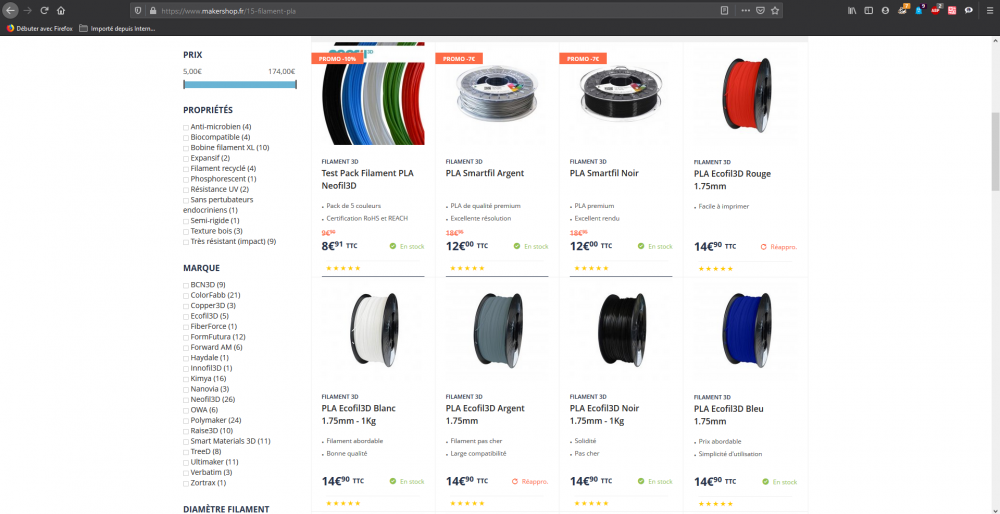Open the 'Importé depuis Intern...' bookmarks folder

point(117,28)
